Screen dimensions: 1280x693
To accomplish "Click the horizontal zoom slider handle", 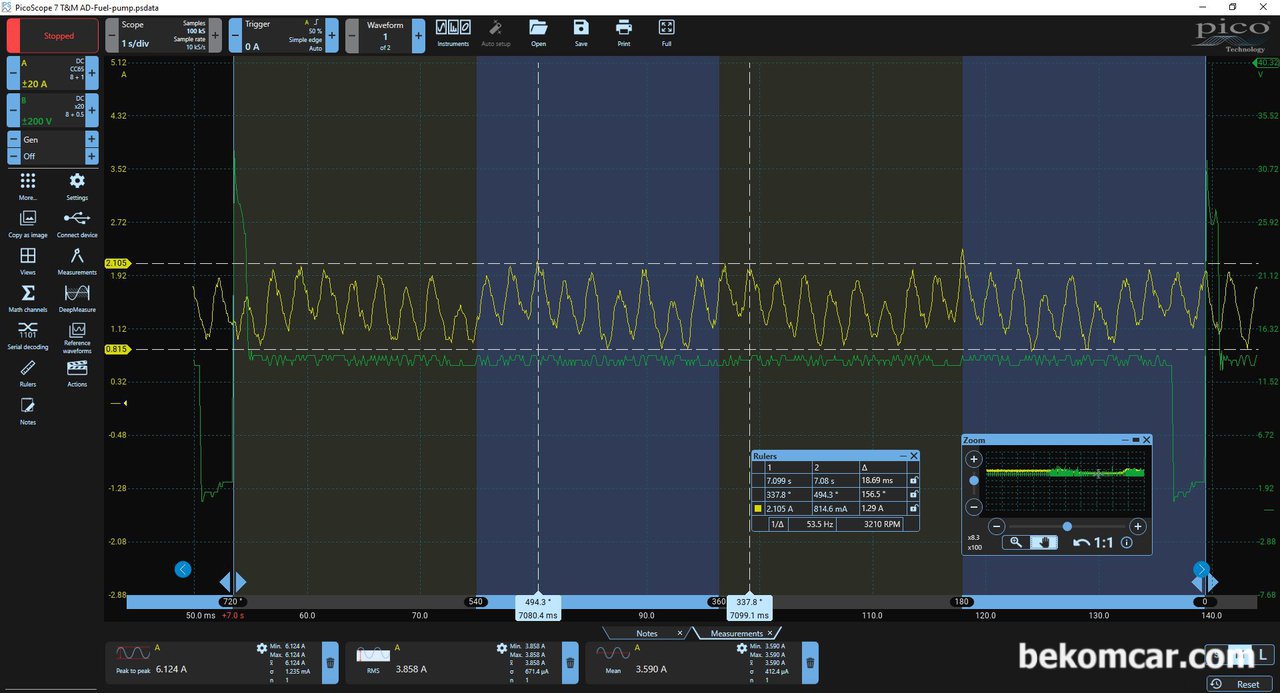I will tap(1067, 526).
